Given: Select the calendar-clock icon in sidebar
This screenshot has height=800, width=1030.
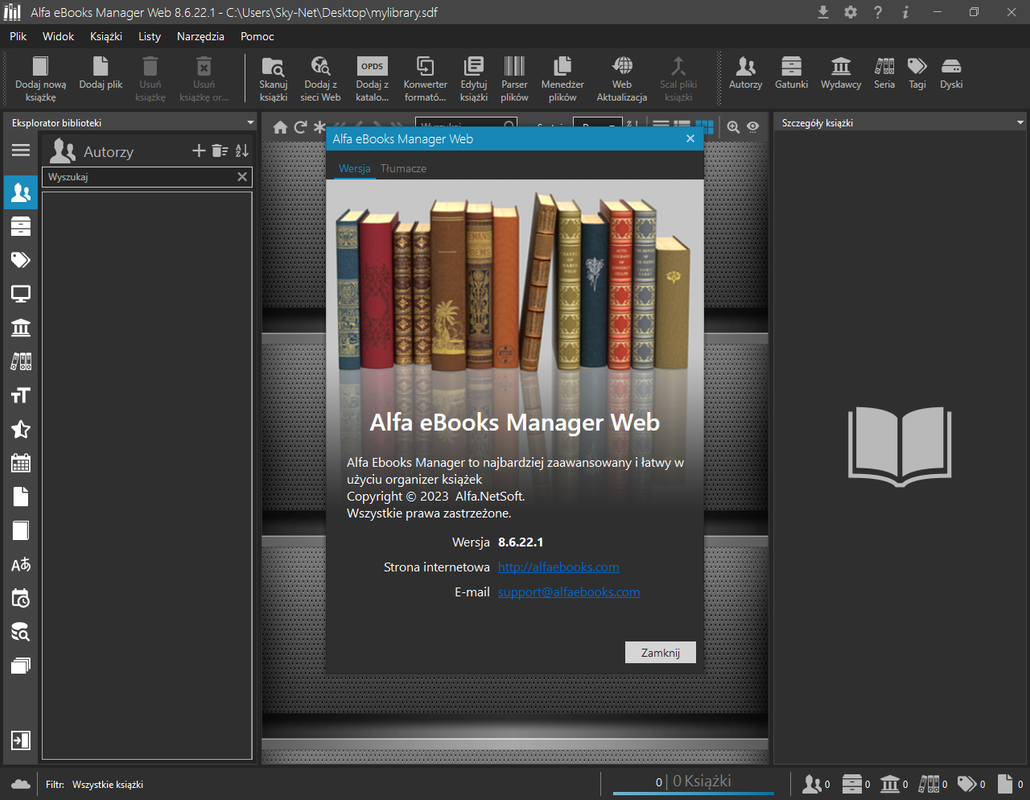Looking at the screenshot, I should tap(20, 598).
